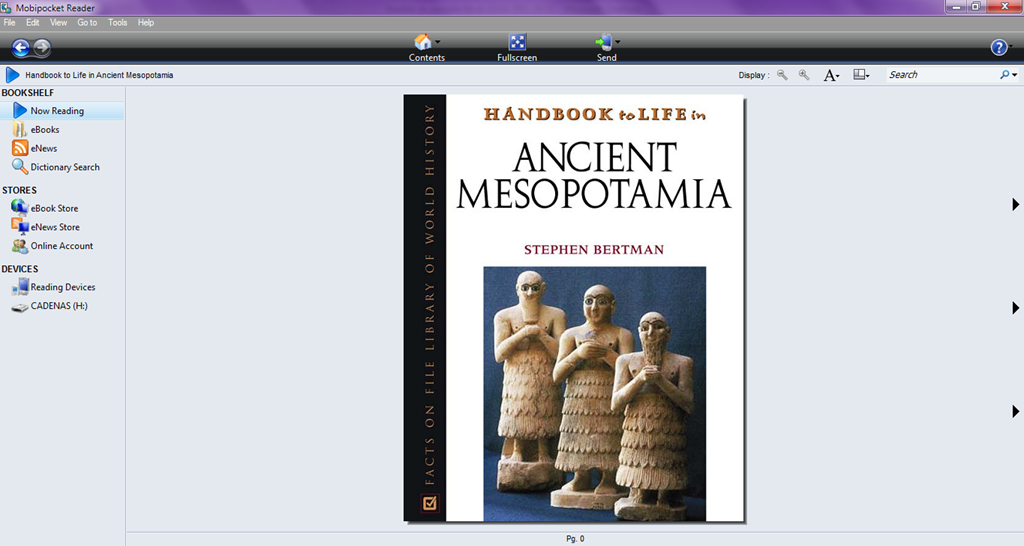Screen dimensions: 1024x546
Task: Go back with the blue back arrow
Action: coord(21,47)
